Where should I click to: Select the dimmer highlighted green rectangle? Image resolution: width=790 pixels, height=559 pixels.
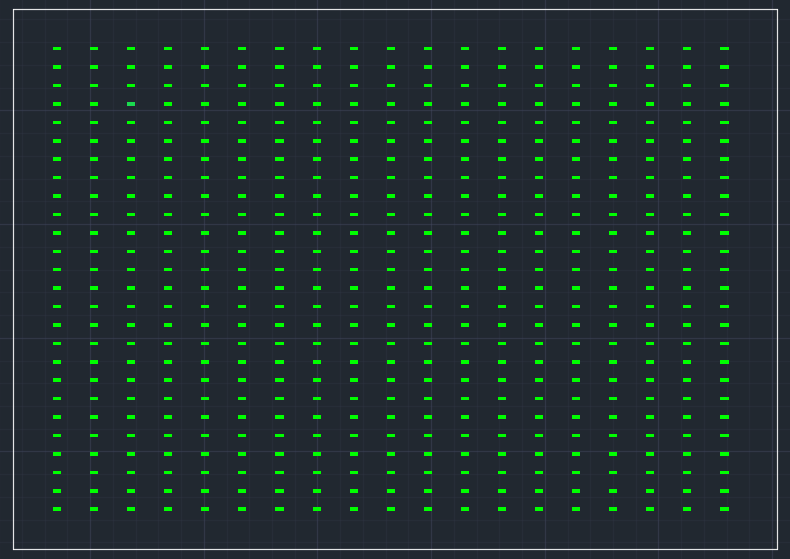(x=131, y=104)
